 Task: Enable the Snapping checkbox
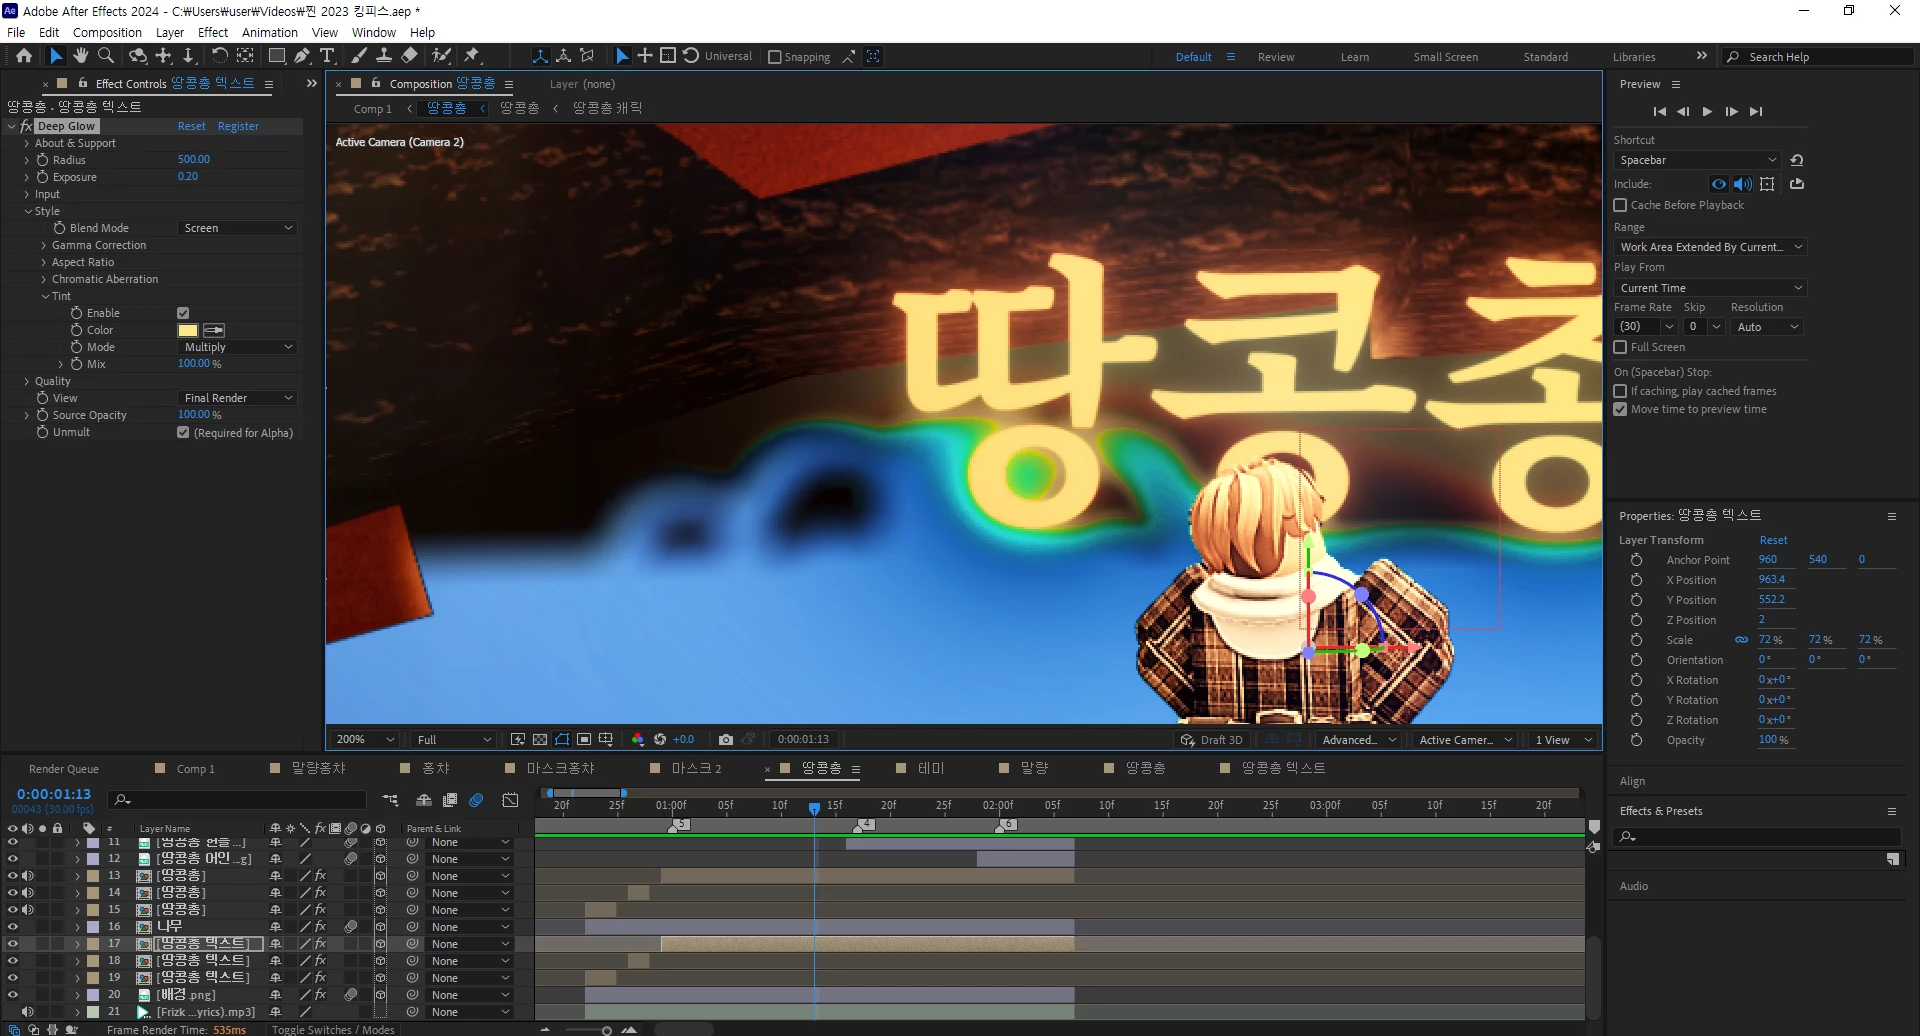coord(774,57)
